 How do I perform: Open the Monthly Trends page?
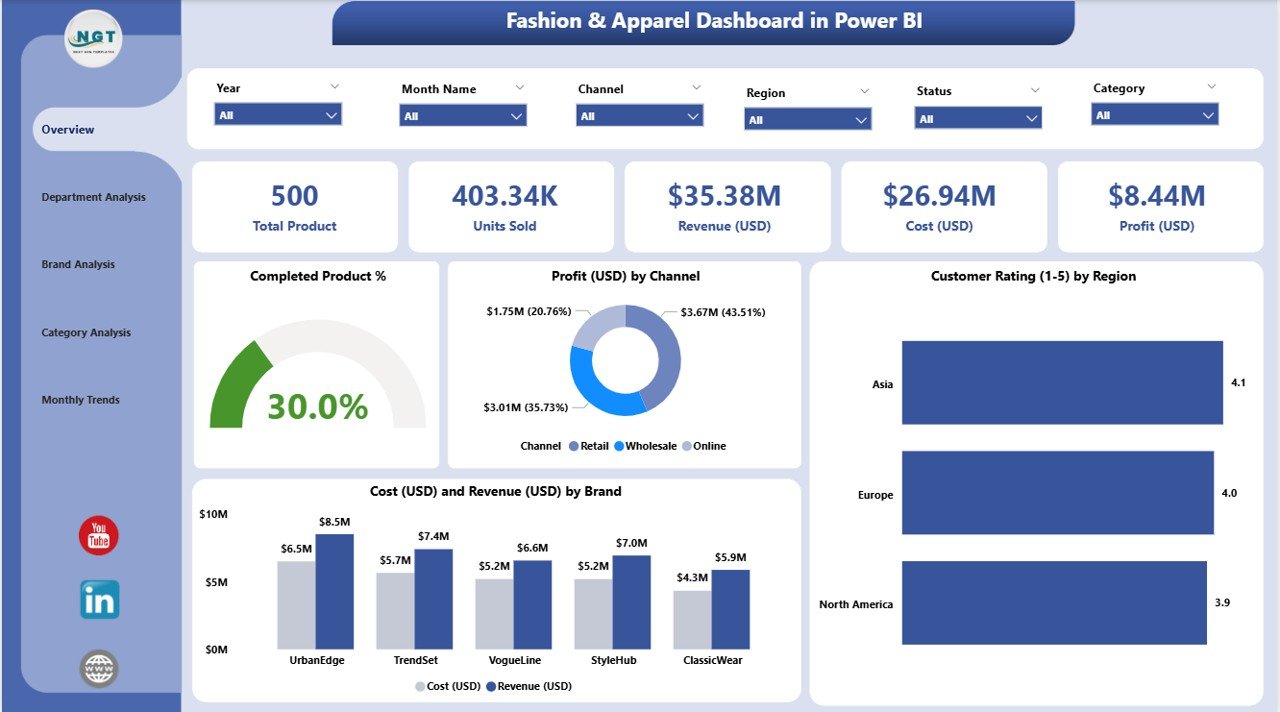click(80, 400)
